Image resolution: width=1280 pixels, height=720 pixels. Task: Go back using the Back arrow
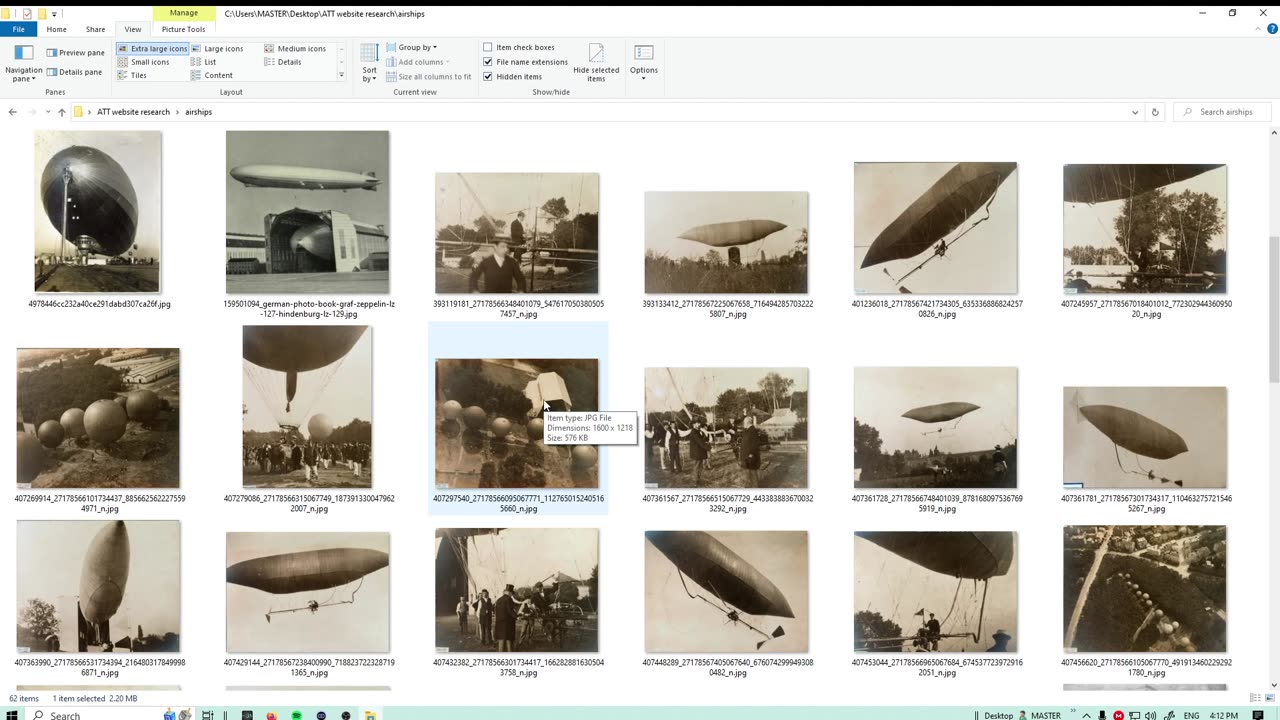(x=12, y=112)
